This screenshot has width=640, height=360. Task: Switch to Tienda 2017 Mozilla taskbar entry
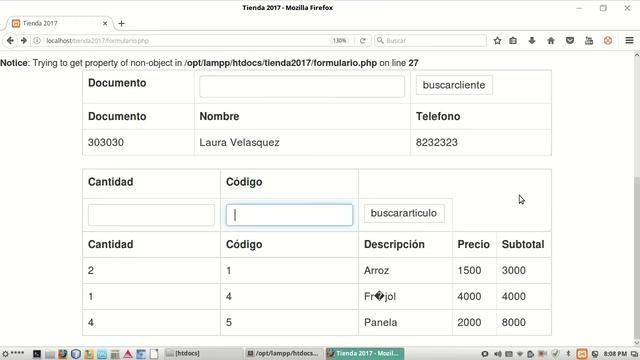[x=365, y=353]
